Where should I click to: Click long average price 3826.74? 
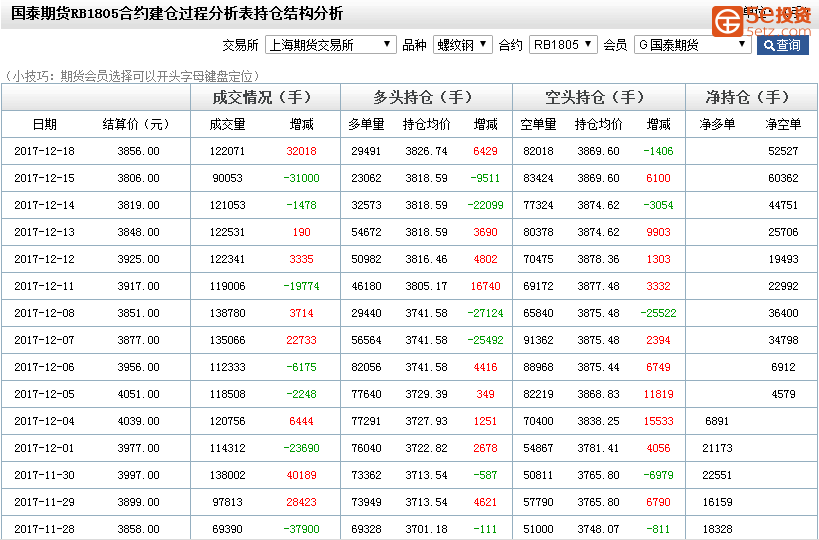pos(426,151)
